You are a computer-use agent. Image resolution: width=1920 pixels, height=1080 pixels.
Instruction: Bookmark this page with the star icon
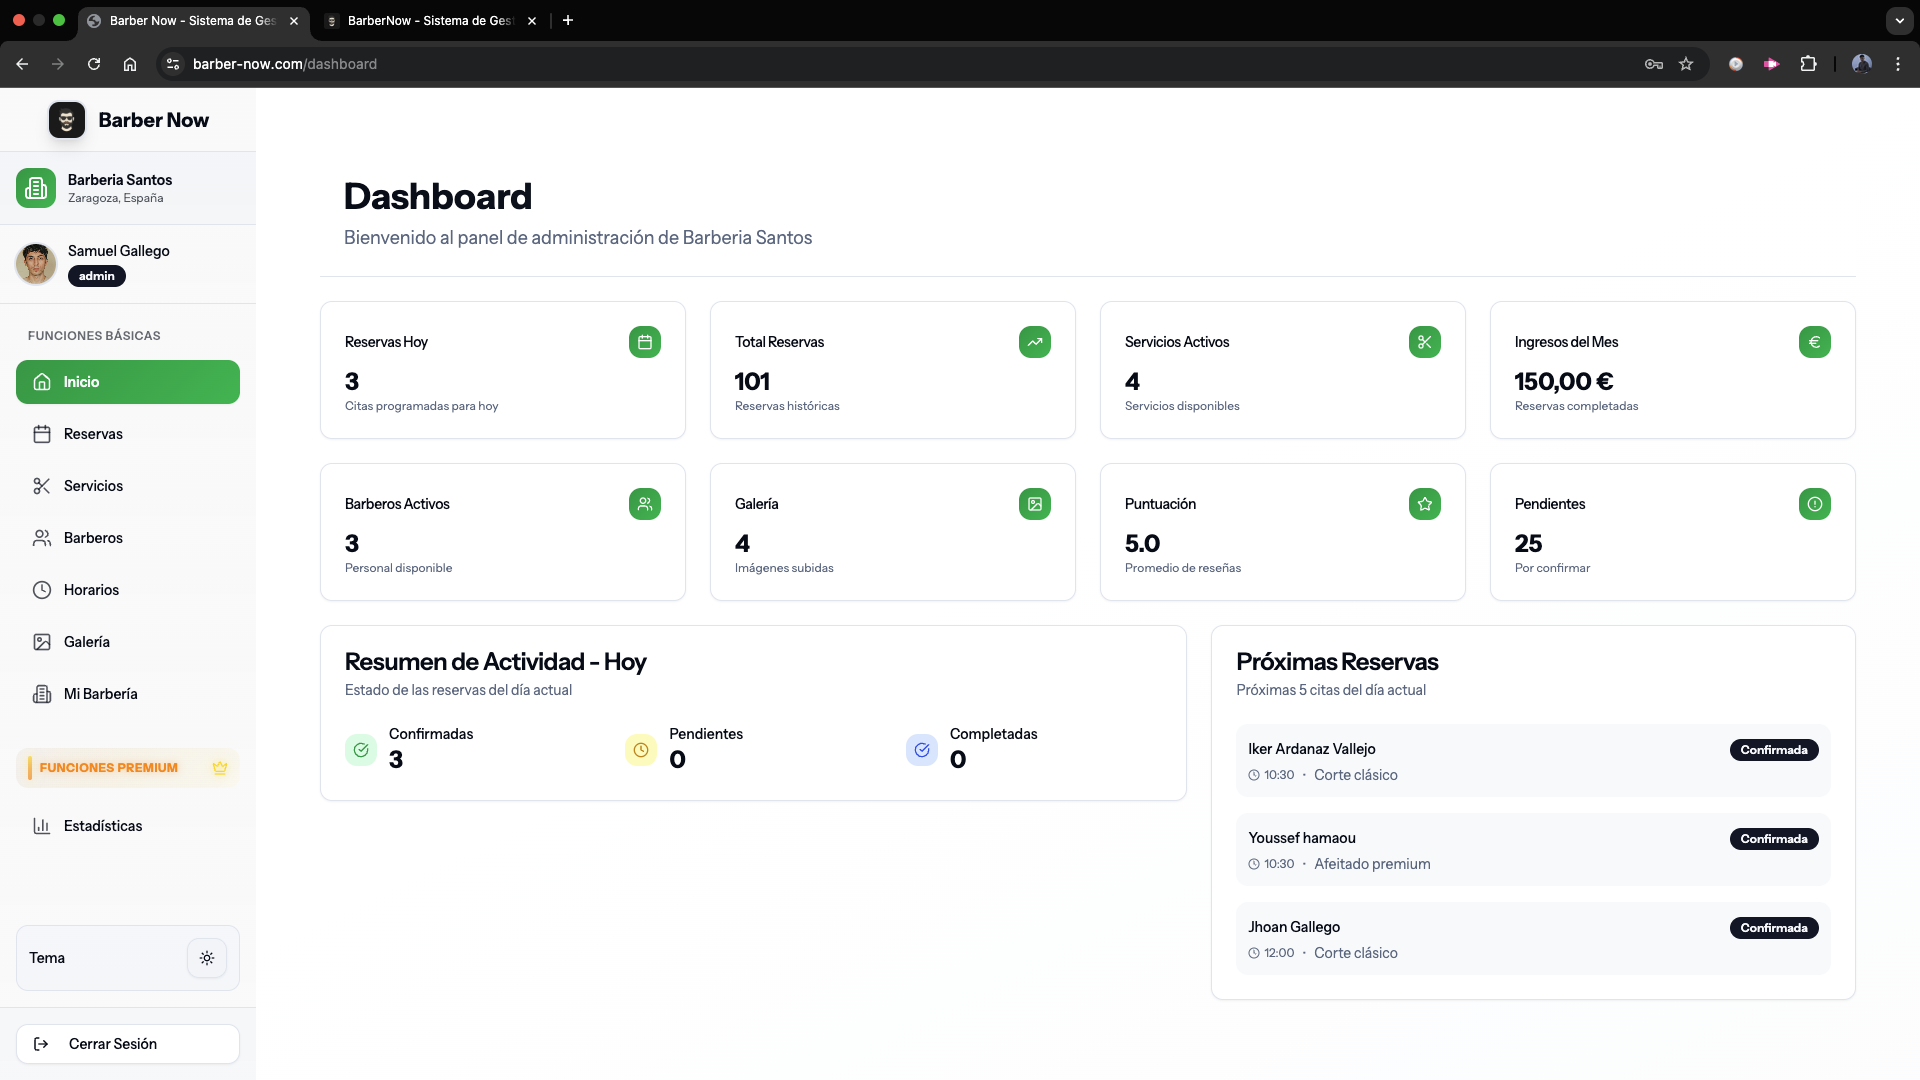pos(1686,64)
